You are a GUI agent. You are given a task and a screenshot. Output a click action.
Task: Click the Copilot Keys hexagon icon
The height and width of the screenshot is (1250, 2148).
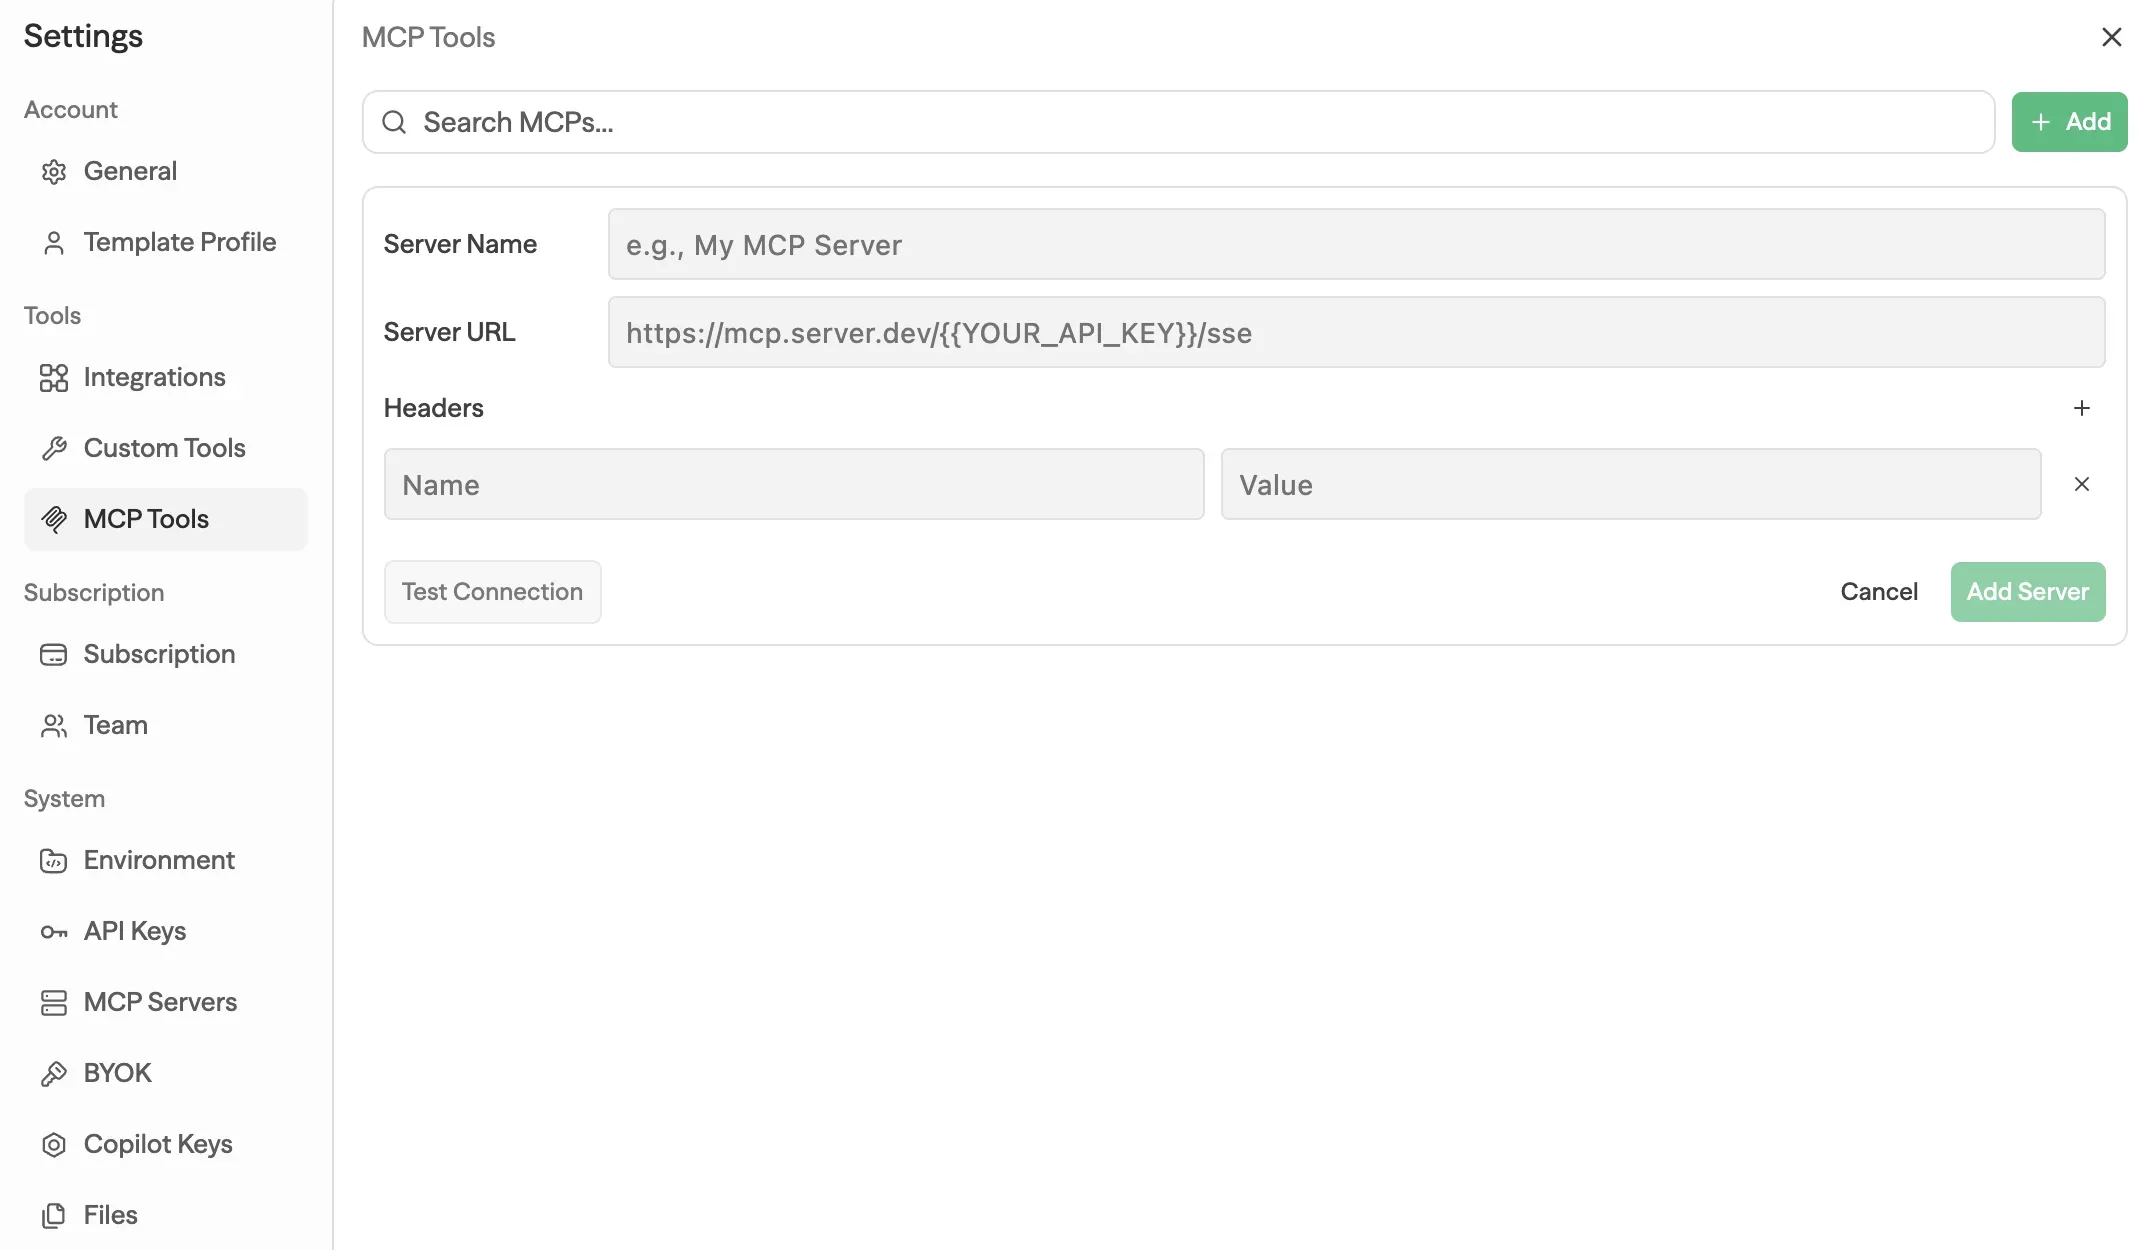pos(54,1145)
